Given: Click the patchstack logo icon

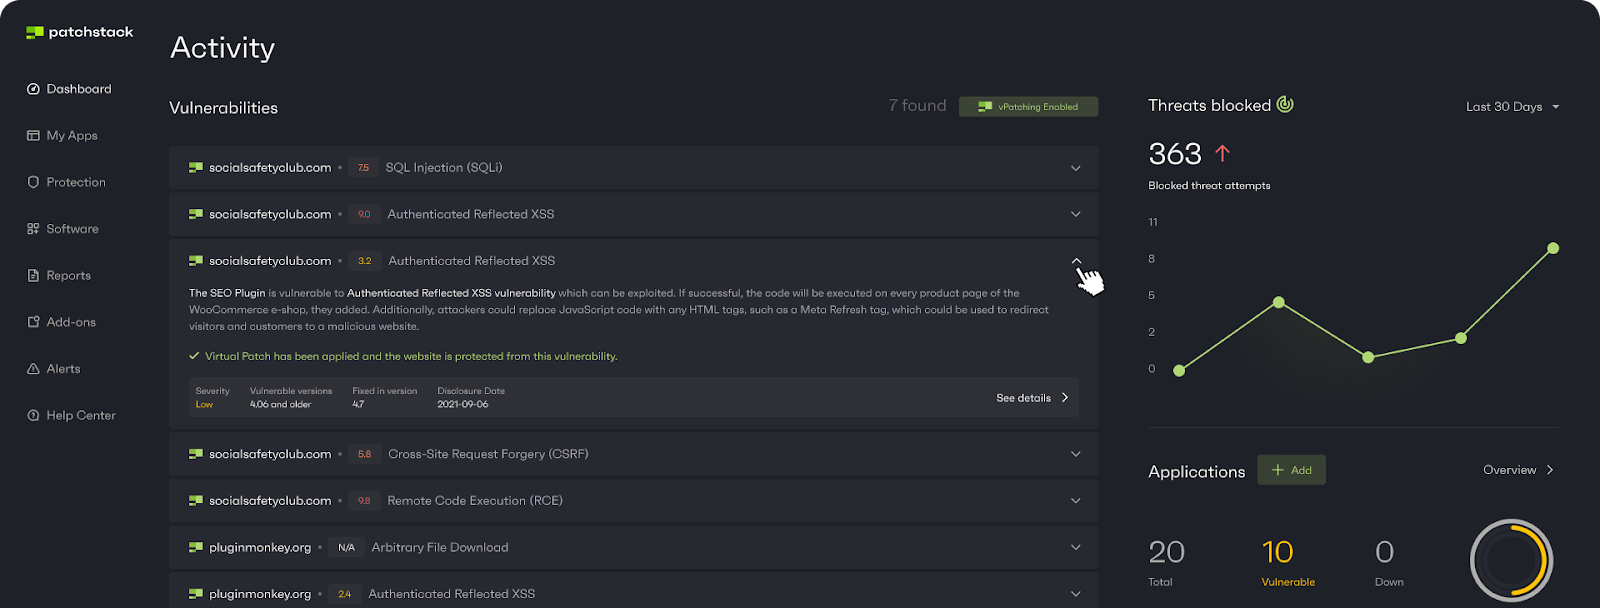Looking at the screenshot, I should [35, 33].
